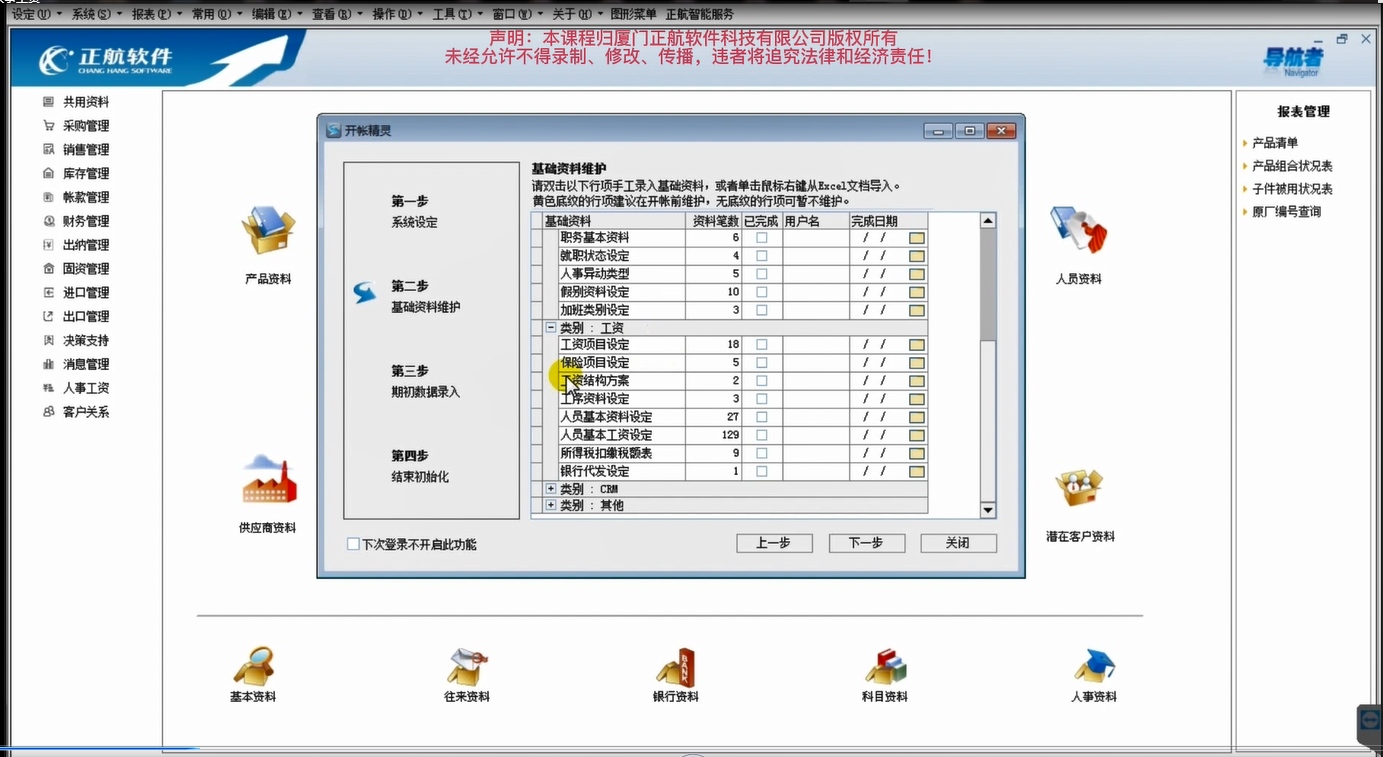
Task: Select 销售管理 in the left sidebar
Action: tap(86, 150)
